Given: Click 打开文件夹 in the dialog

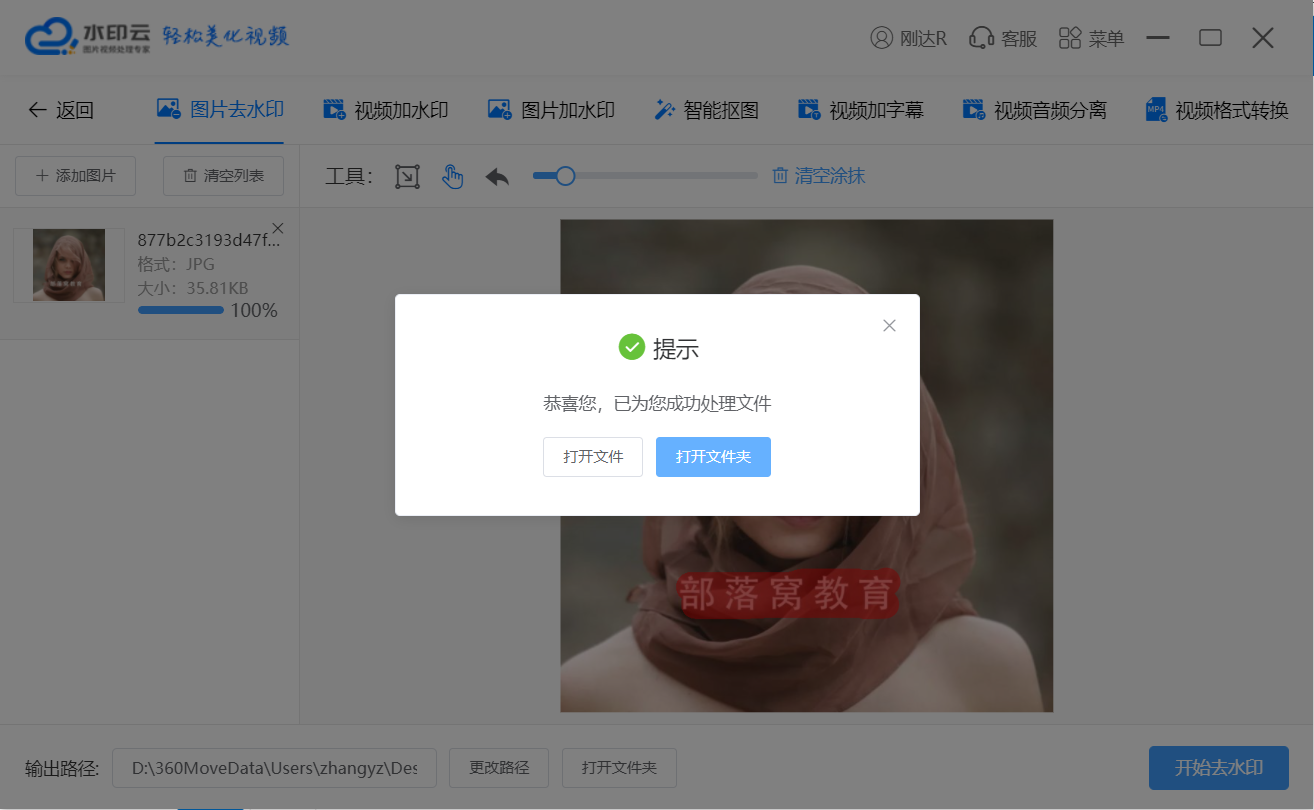Looking at the screenshot, I should tap(713, 457).
